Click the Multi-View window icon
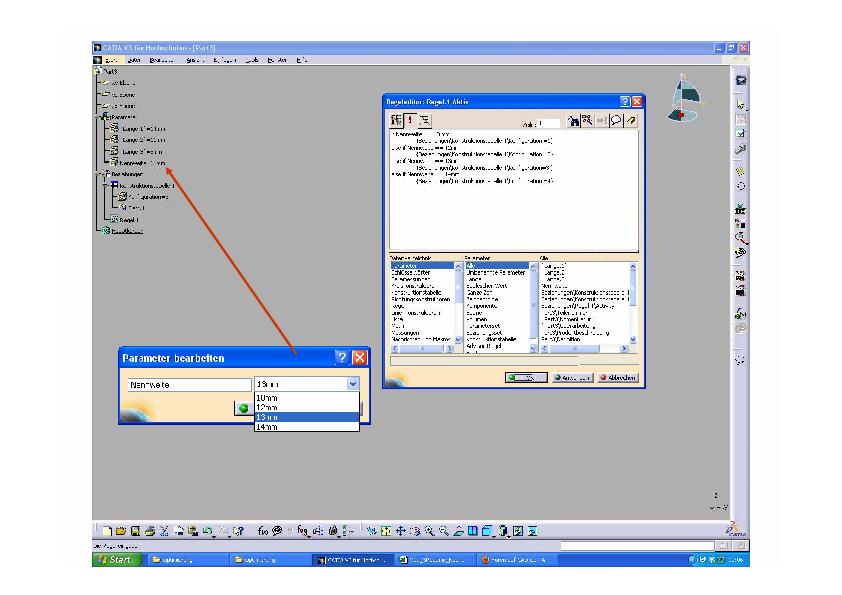 473,531
